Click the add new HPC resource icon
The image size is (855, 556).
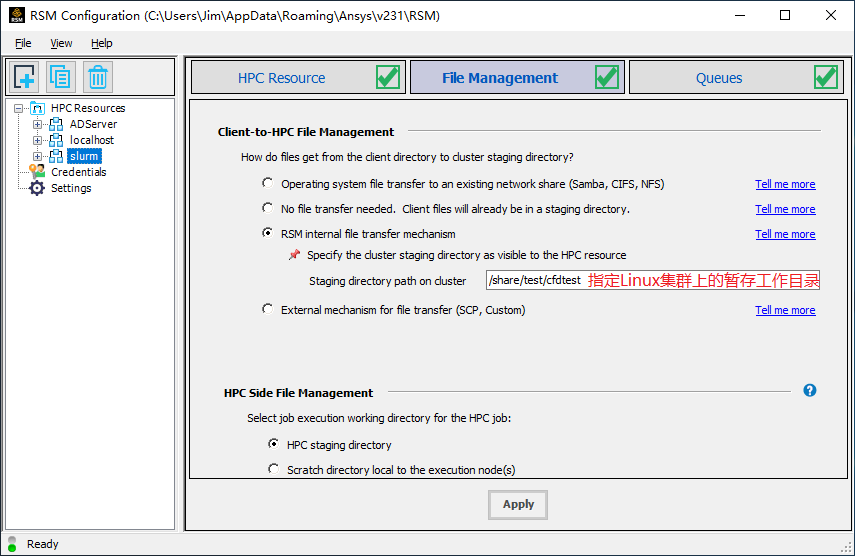(x=25, y=77)
